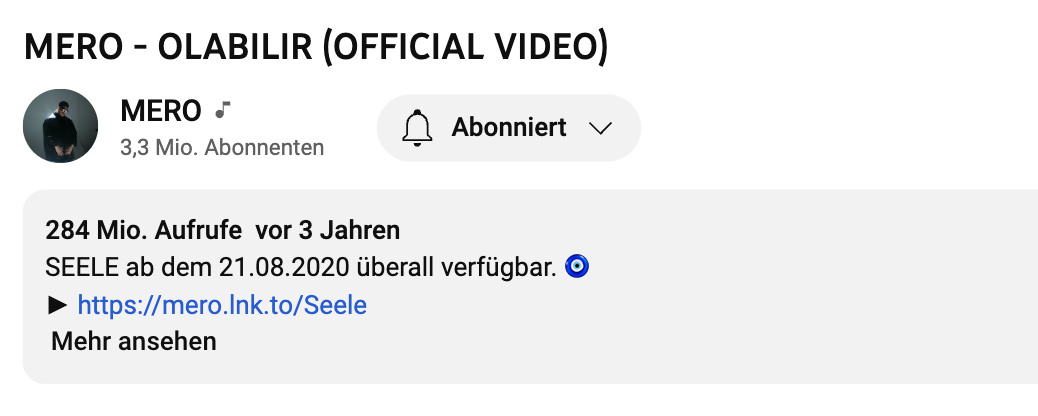
Task: Click the word SEELE in description
Action: (78, 268)
